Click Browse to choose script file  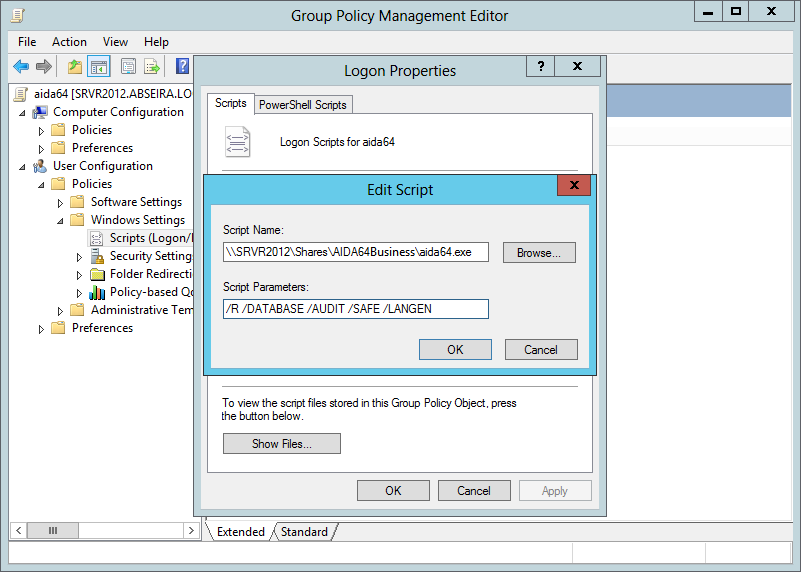(539, 253)
